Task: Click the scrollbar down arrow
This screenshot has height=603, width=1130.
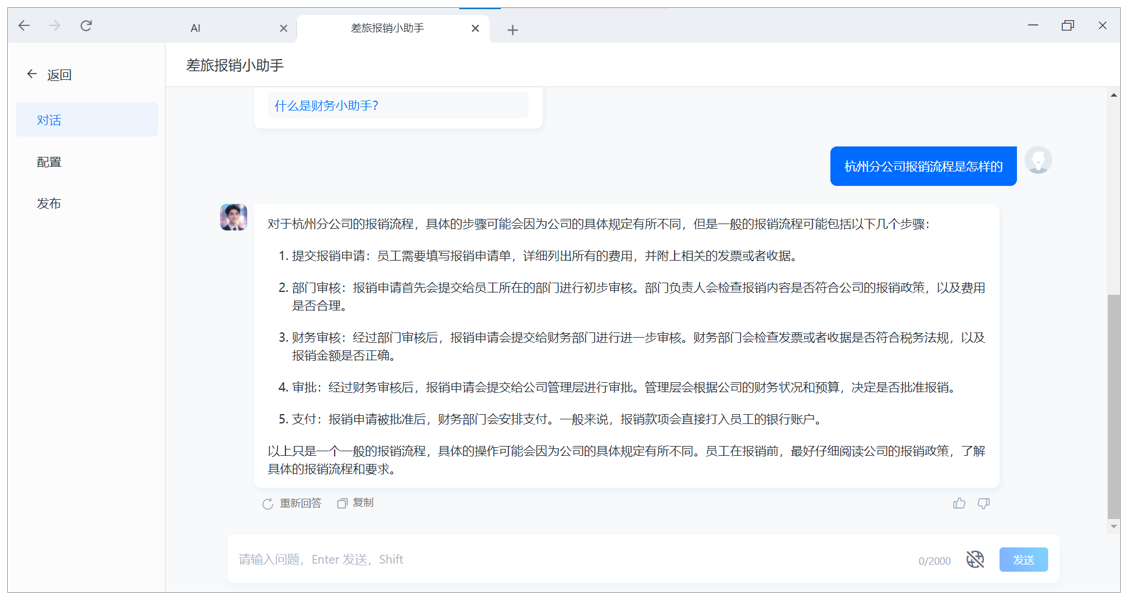Action: [x=1114, y=526]
